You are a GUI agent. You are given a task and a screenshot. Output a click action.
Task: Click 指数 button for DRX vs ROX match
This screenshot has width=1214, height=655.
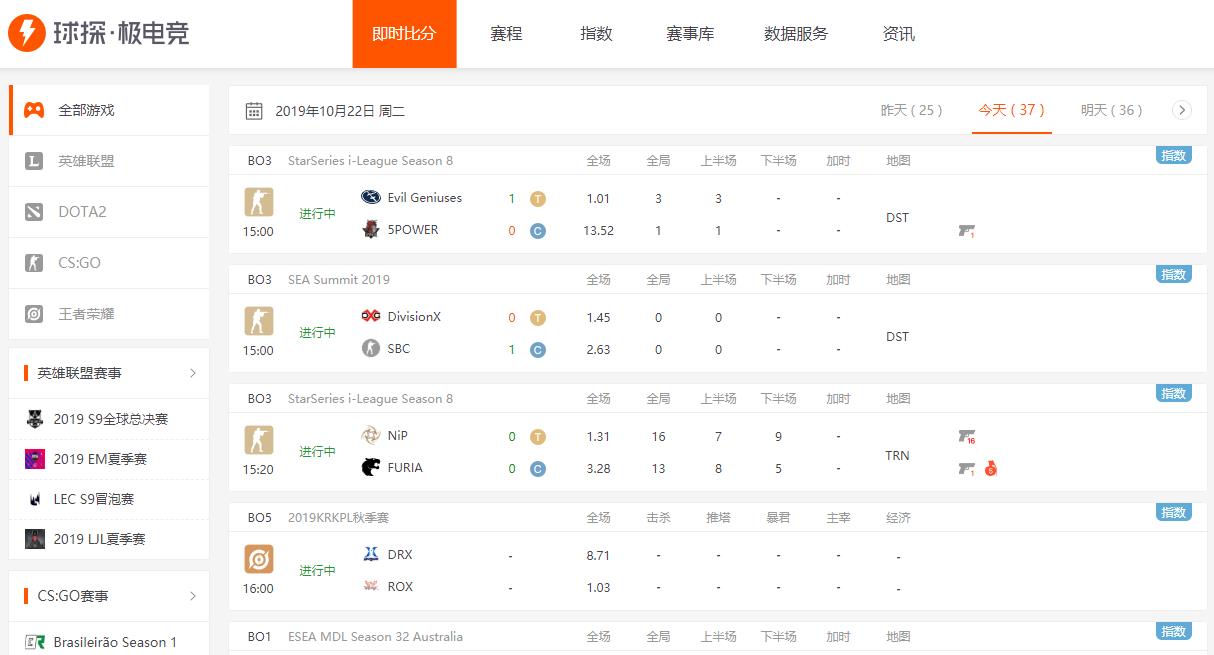(1174, 513)
